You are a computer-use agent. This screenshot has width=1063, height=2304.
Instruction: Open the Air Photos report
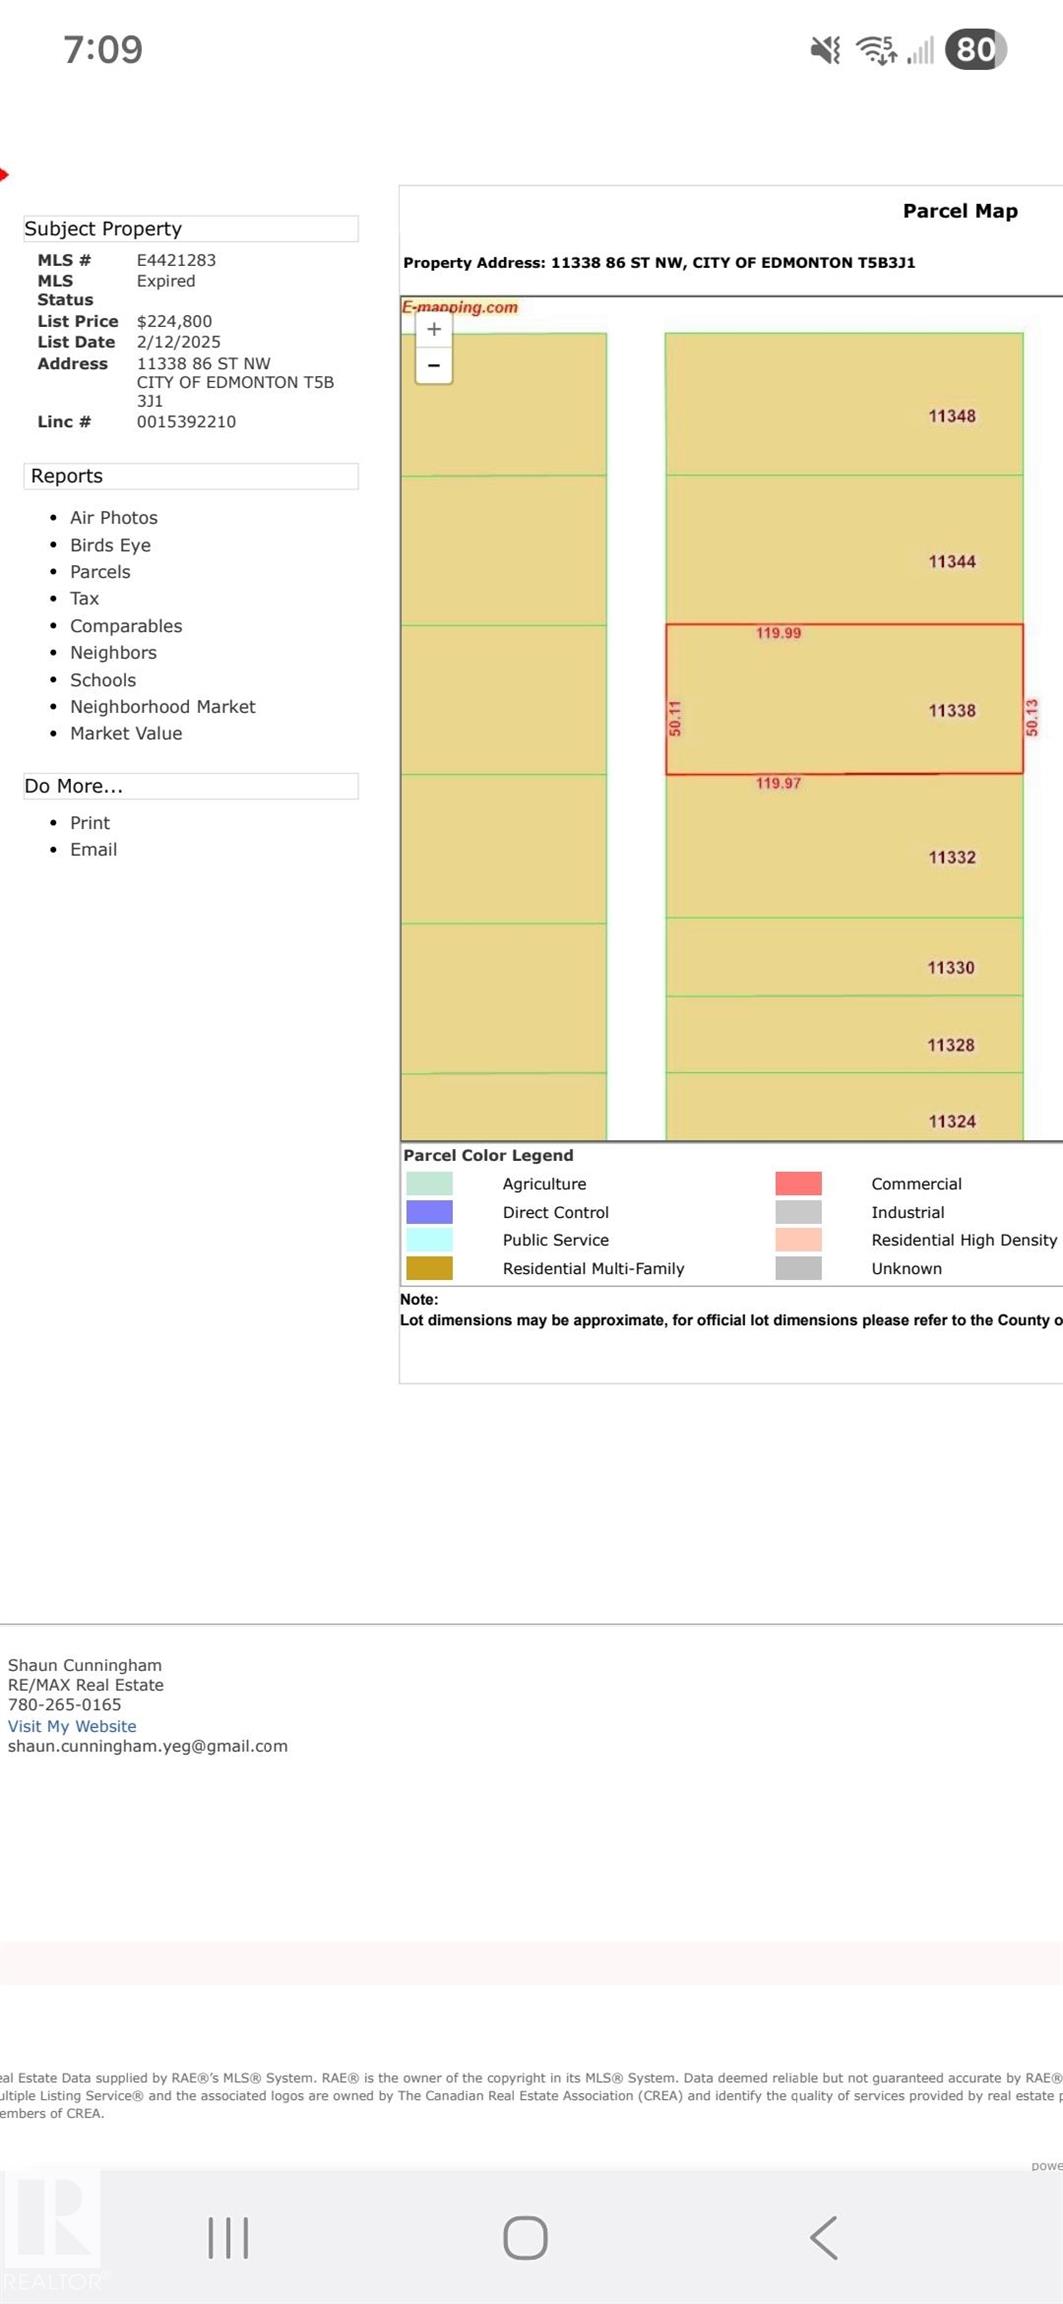[x=114, y=518]
